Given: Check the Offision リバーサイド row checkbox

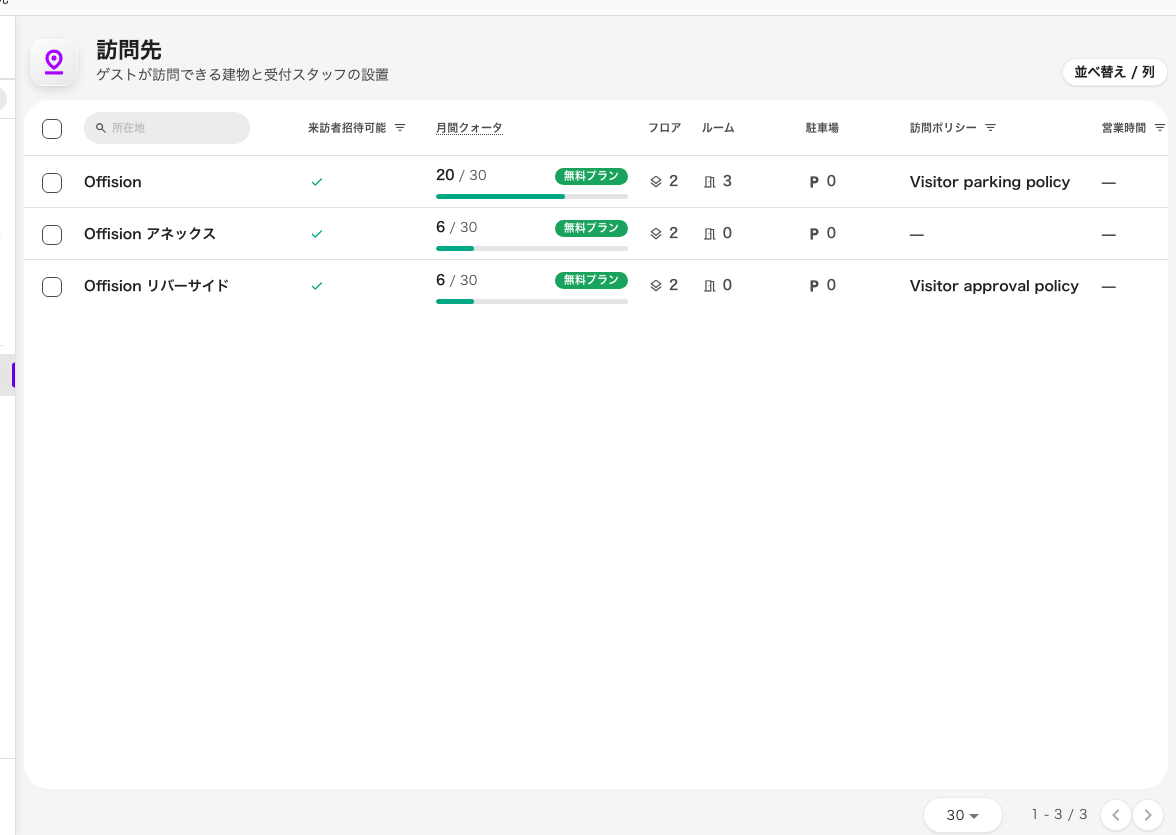Looking at the screenshot, I should (x=52, y=287).
